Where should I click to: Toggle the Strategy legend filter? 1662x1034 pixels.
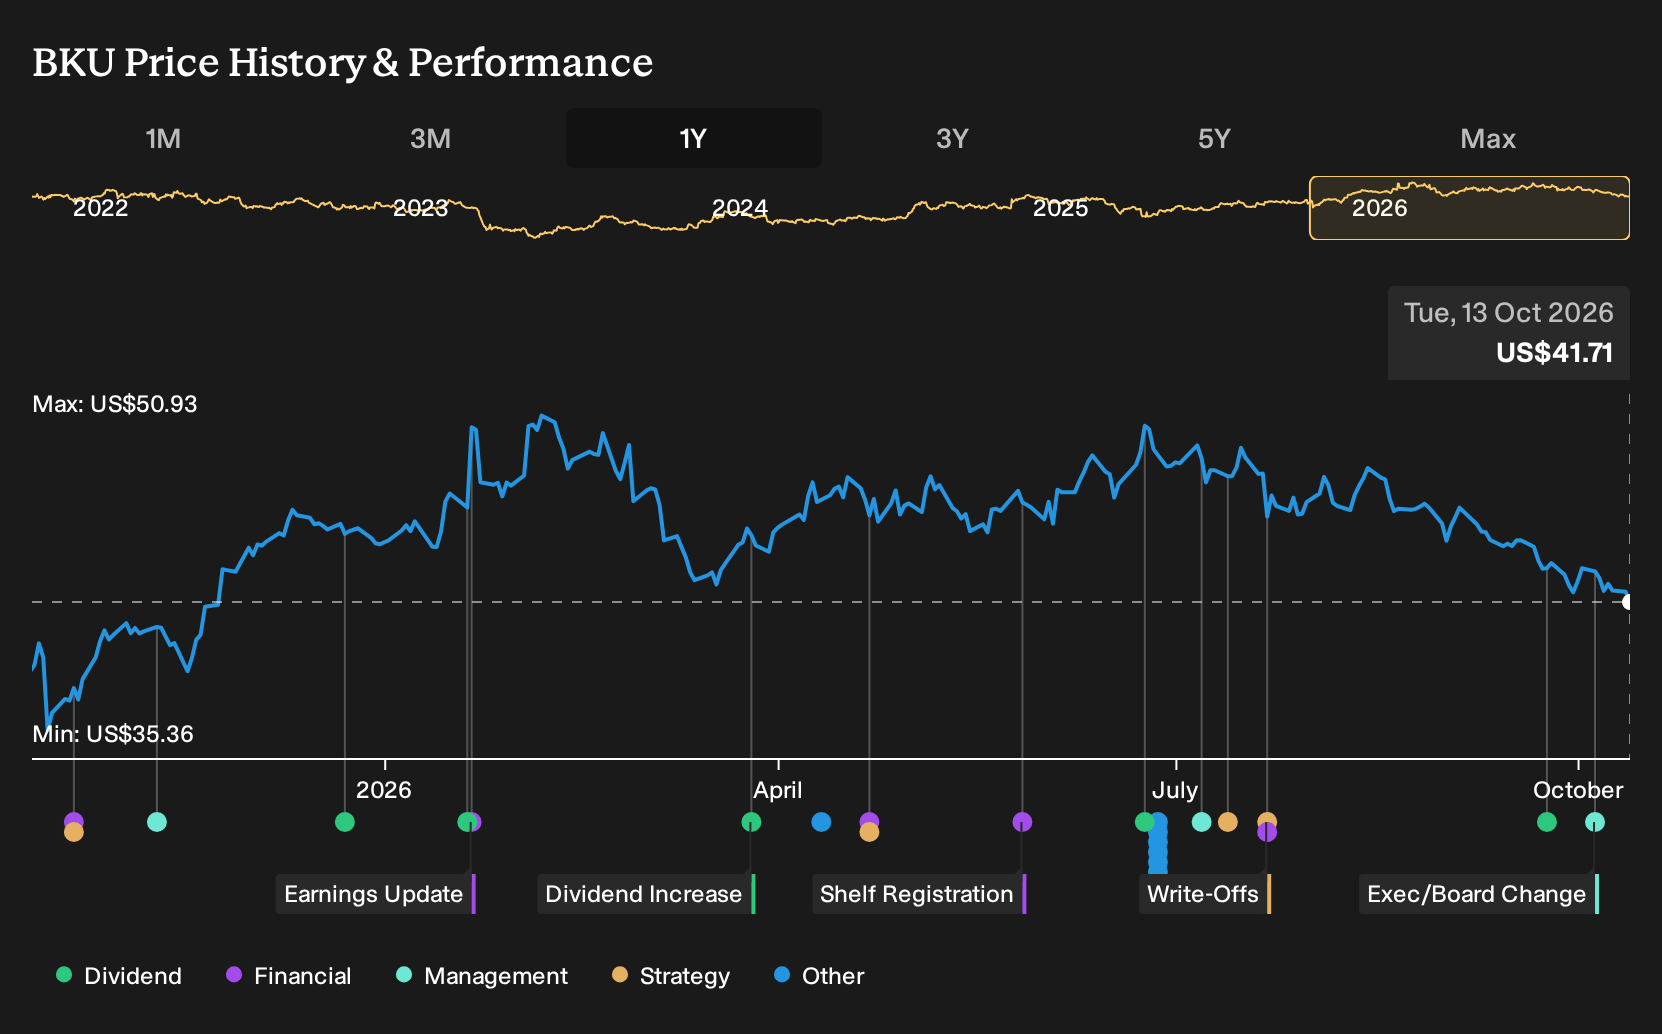tap(671, 976)
